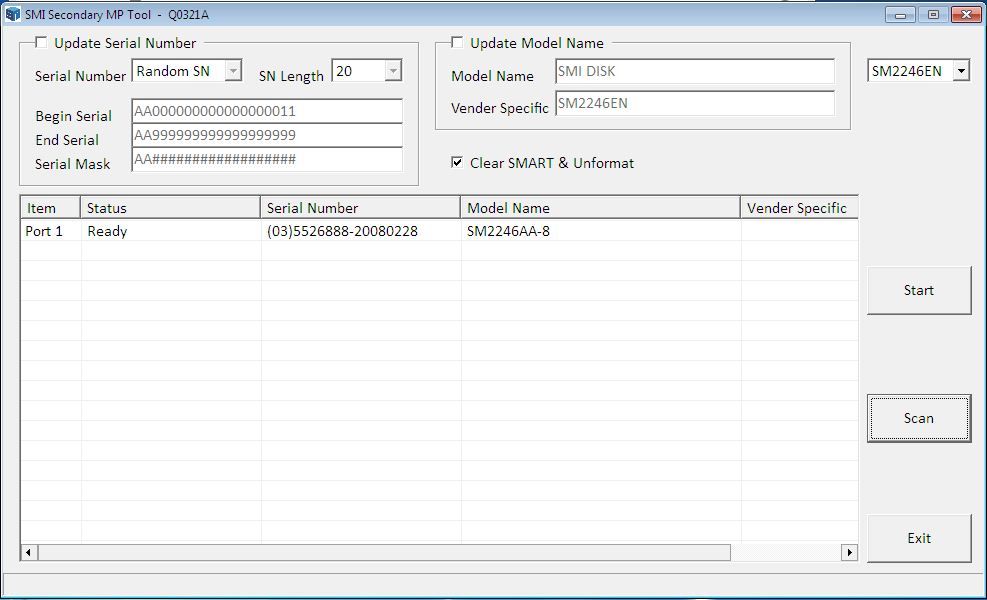Click the Begin Serial input field
This screenshot has height=600, width=987.
(267, 111)
